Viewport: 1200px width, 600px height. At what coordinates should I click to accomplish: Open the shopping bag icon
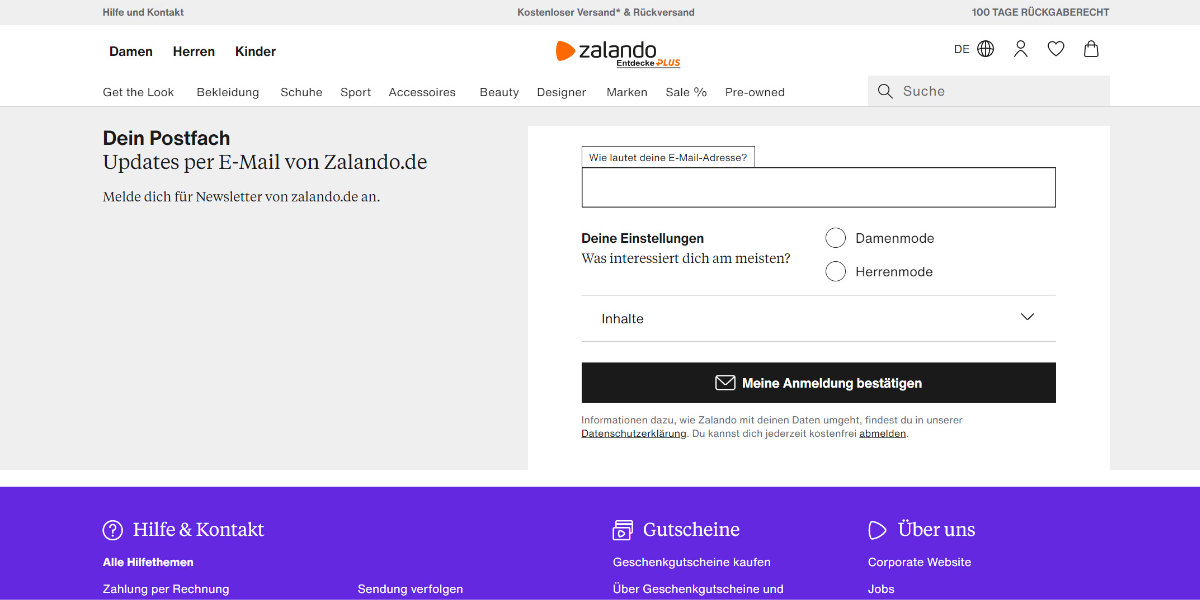pyautogui.click(x=1091, y=49)
